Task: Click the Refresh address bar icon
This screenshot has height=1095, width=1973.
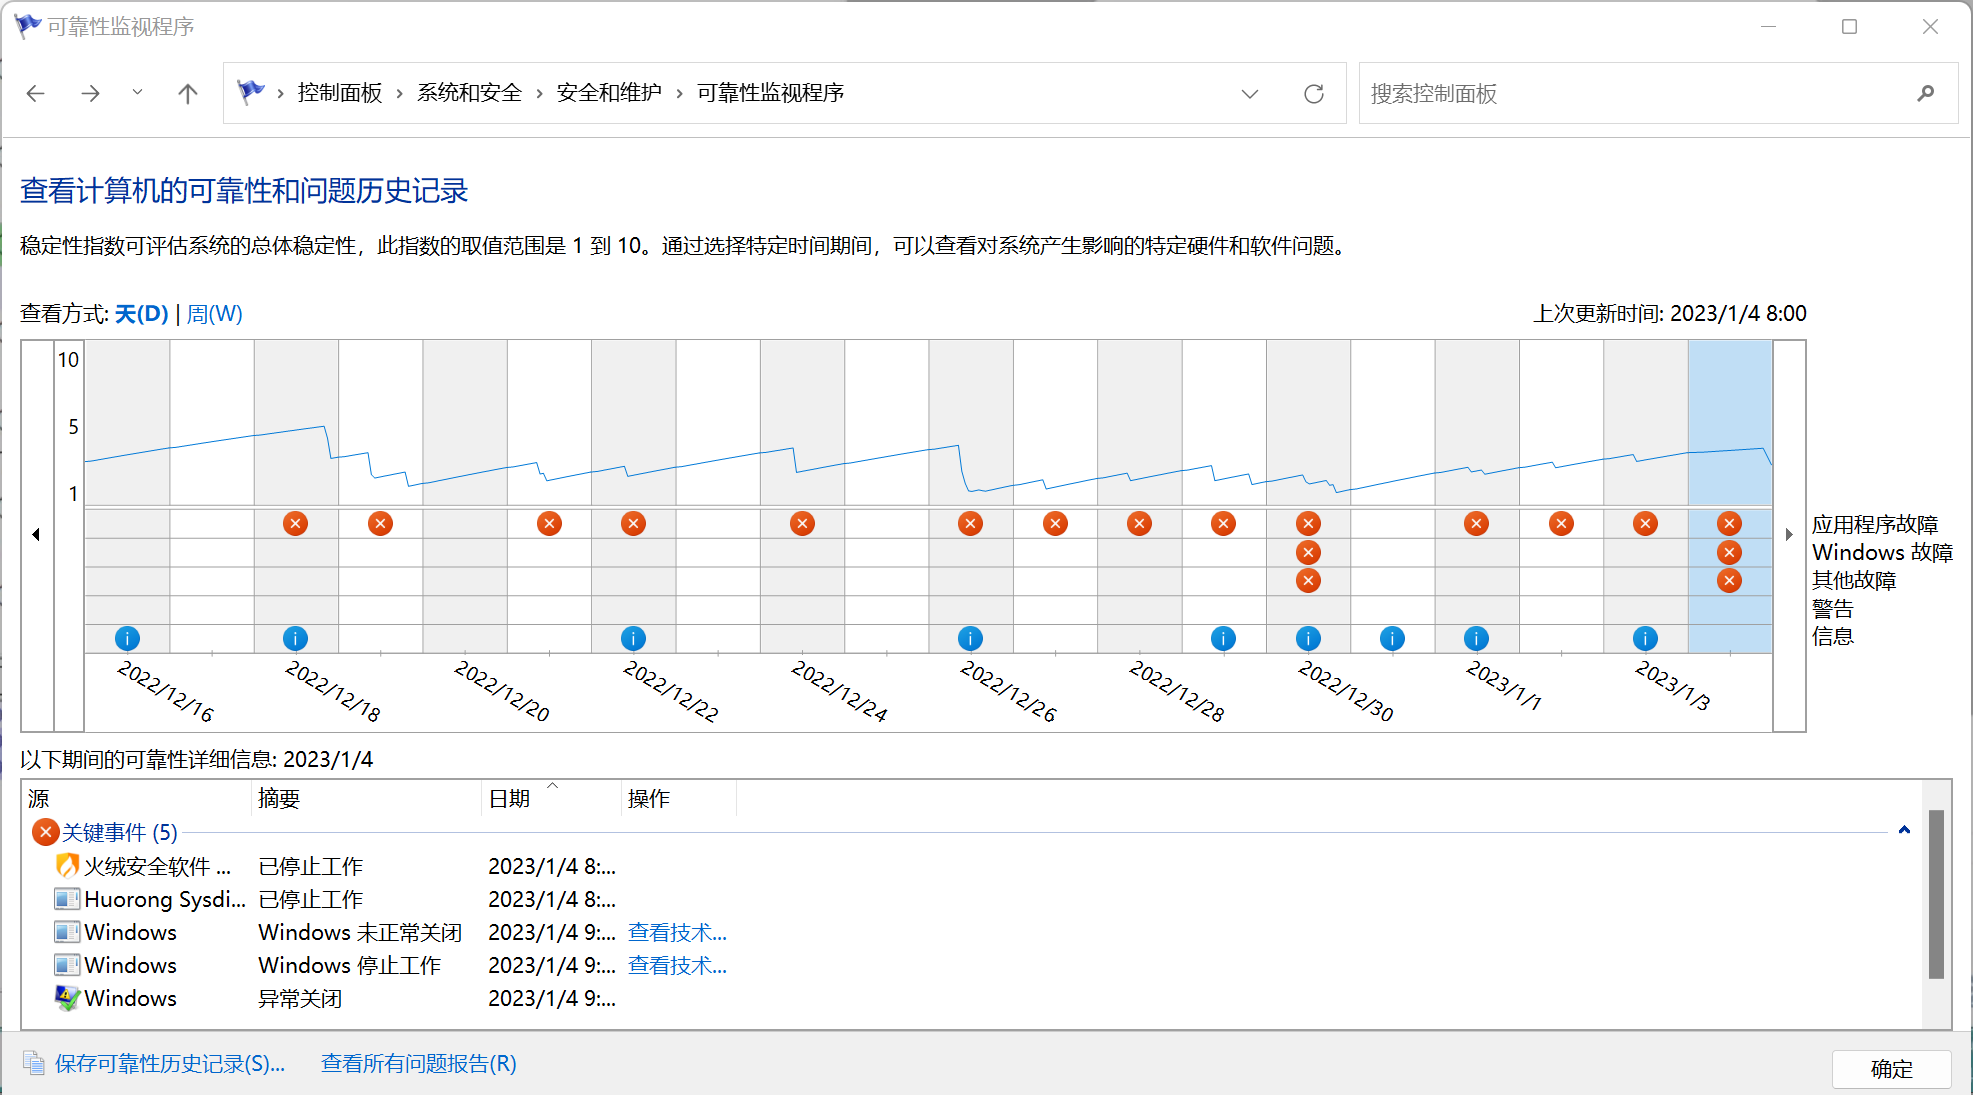Action: (x=1313, y=94)
